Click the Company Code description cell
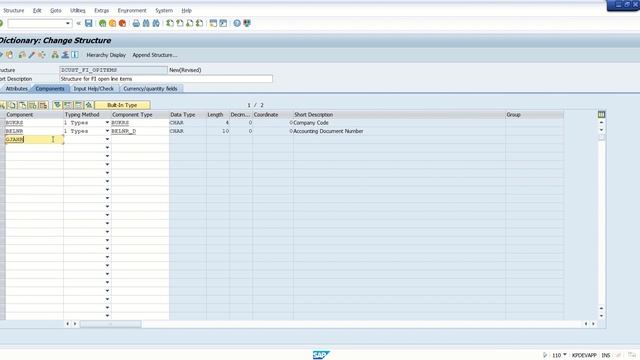This screenshot has width=640, height=360. 399,122
